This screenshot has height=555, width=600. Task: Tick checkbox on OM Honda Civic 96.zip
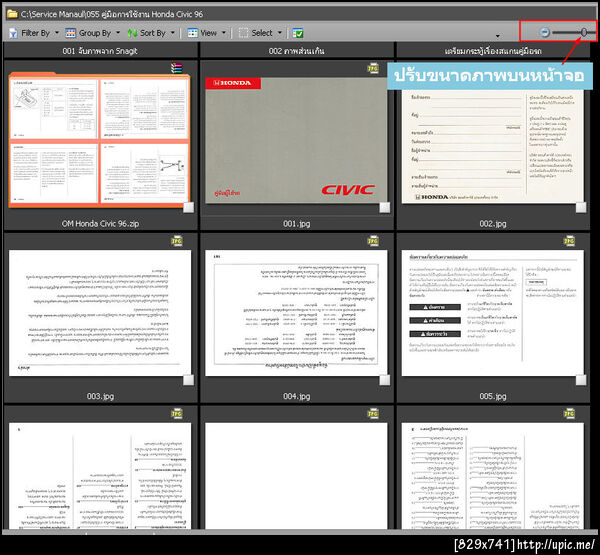(189, 207)
